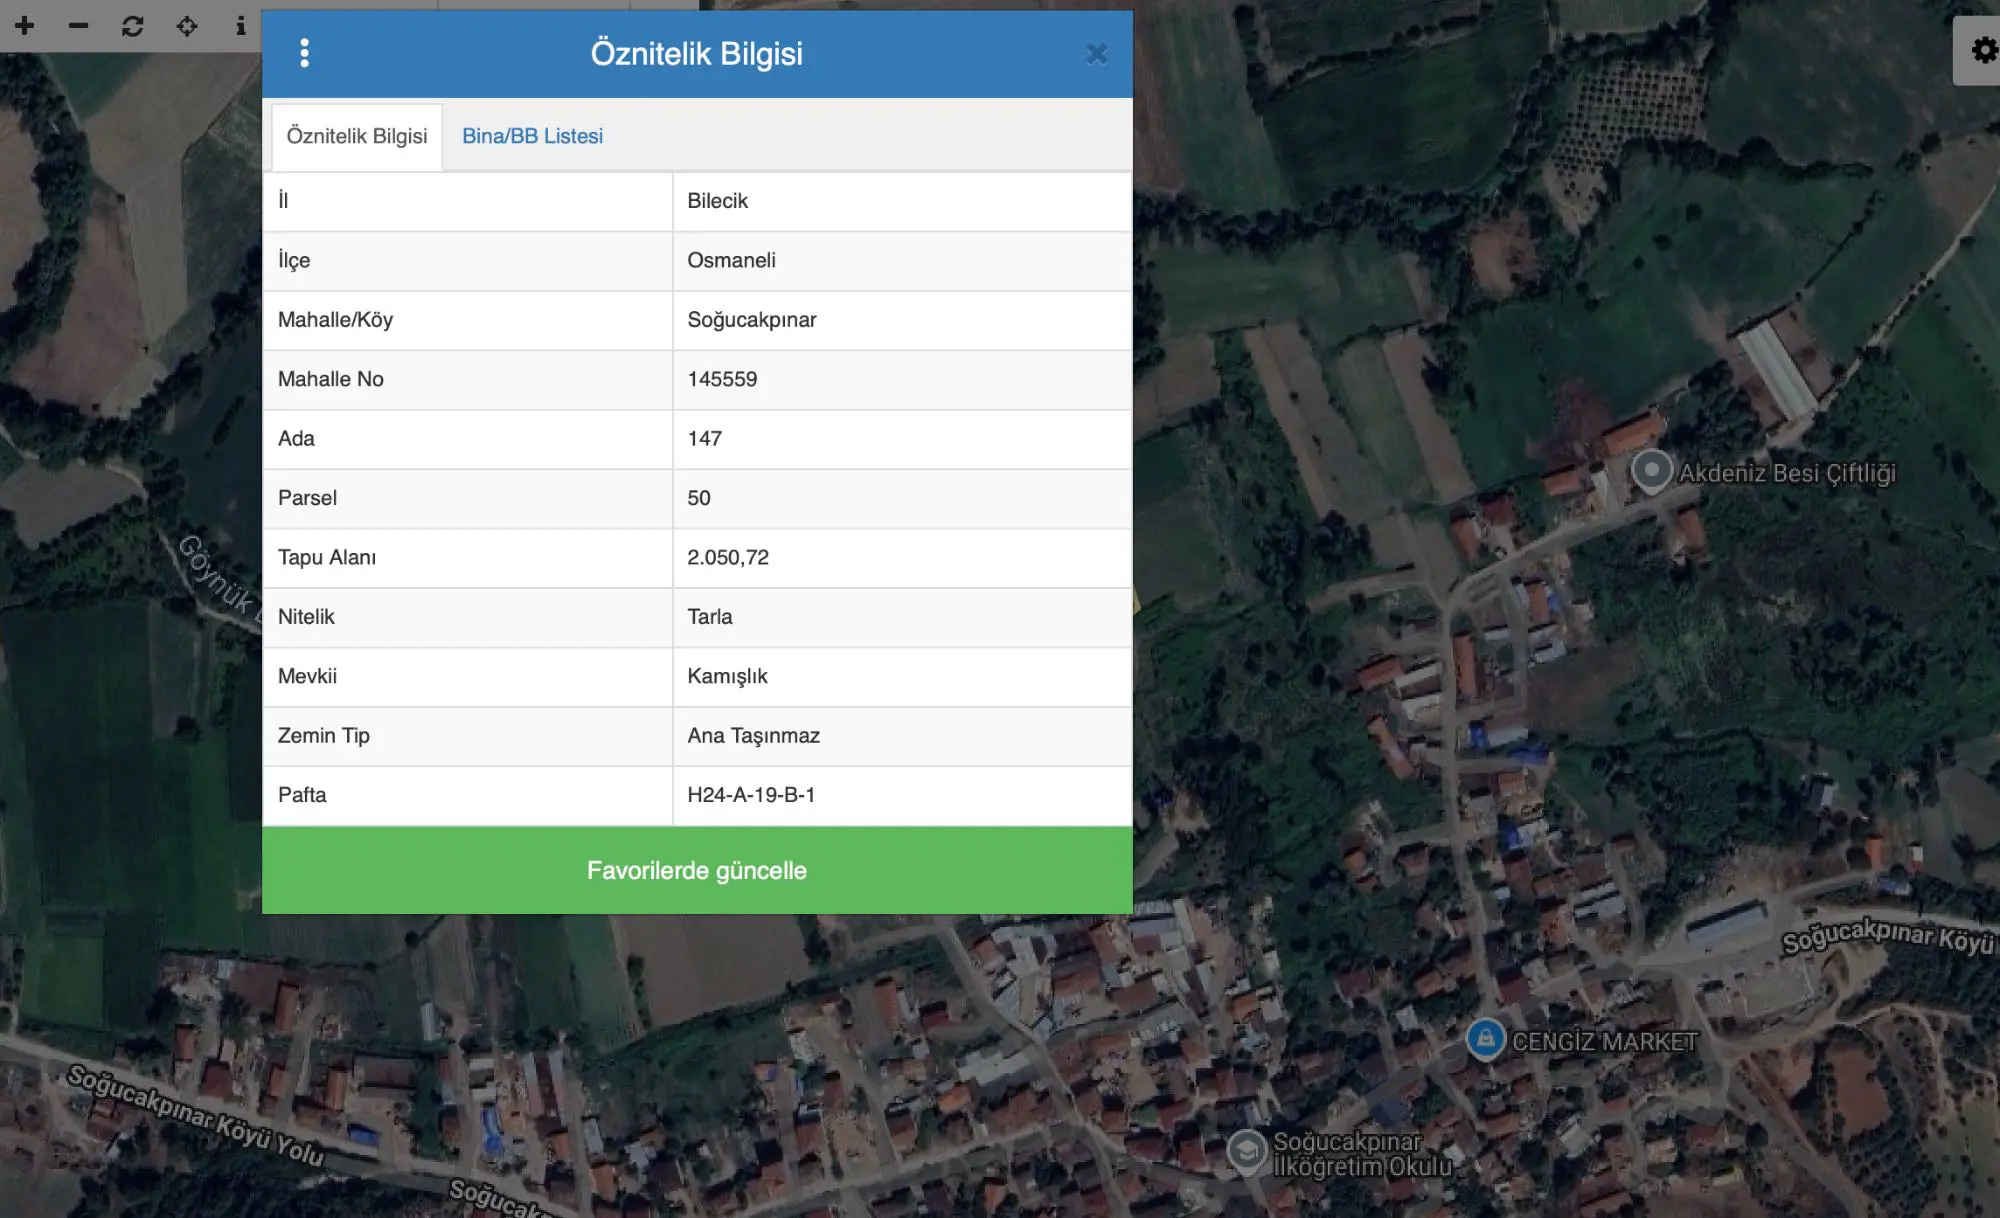This screenshot has width=2000, height=1218.
Task: Click the info icon in toolbar
Action: point(241,26)
